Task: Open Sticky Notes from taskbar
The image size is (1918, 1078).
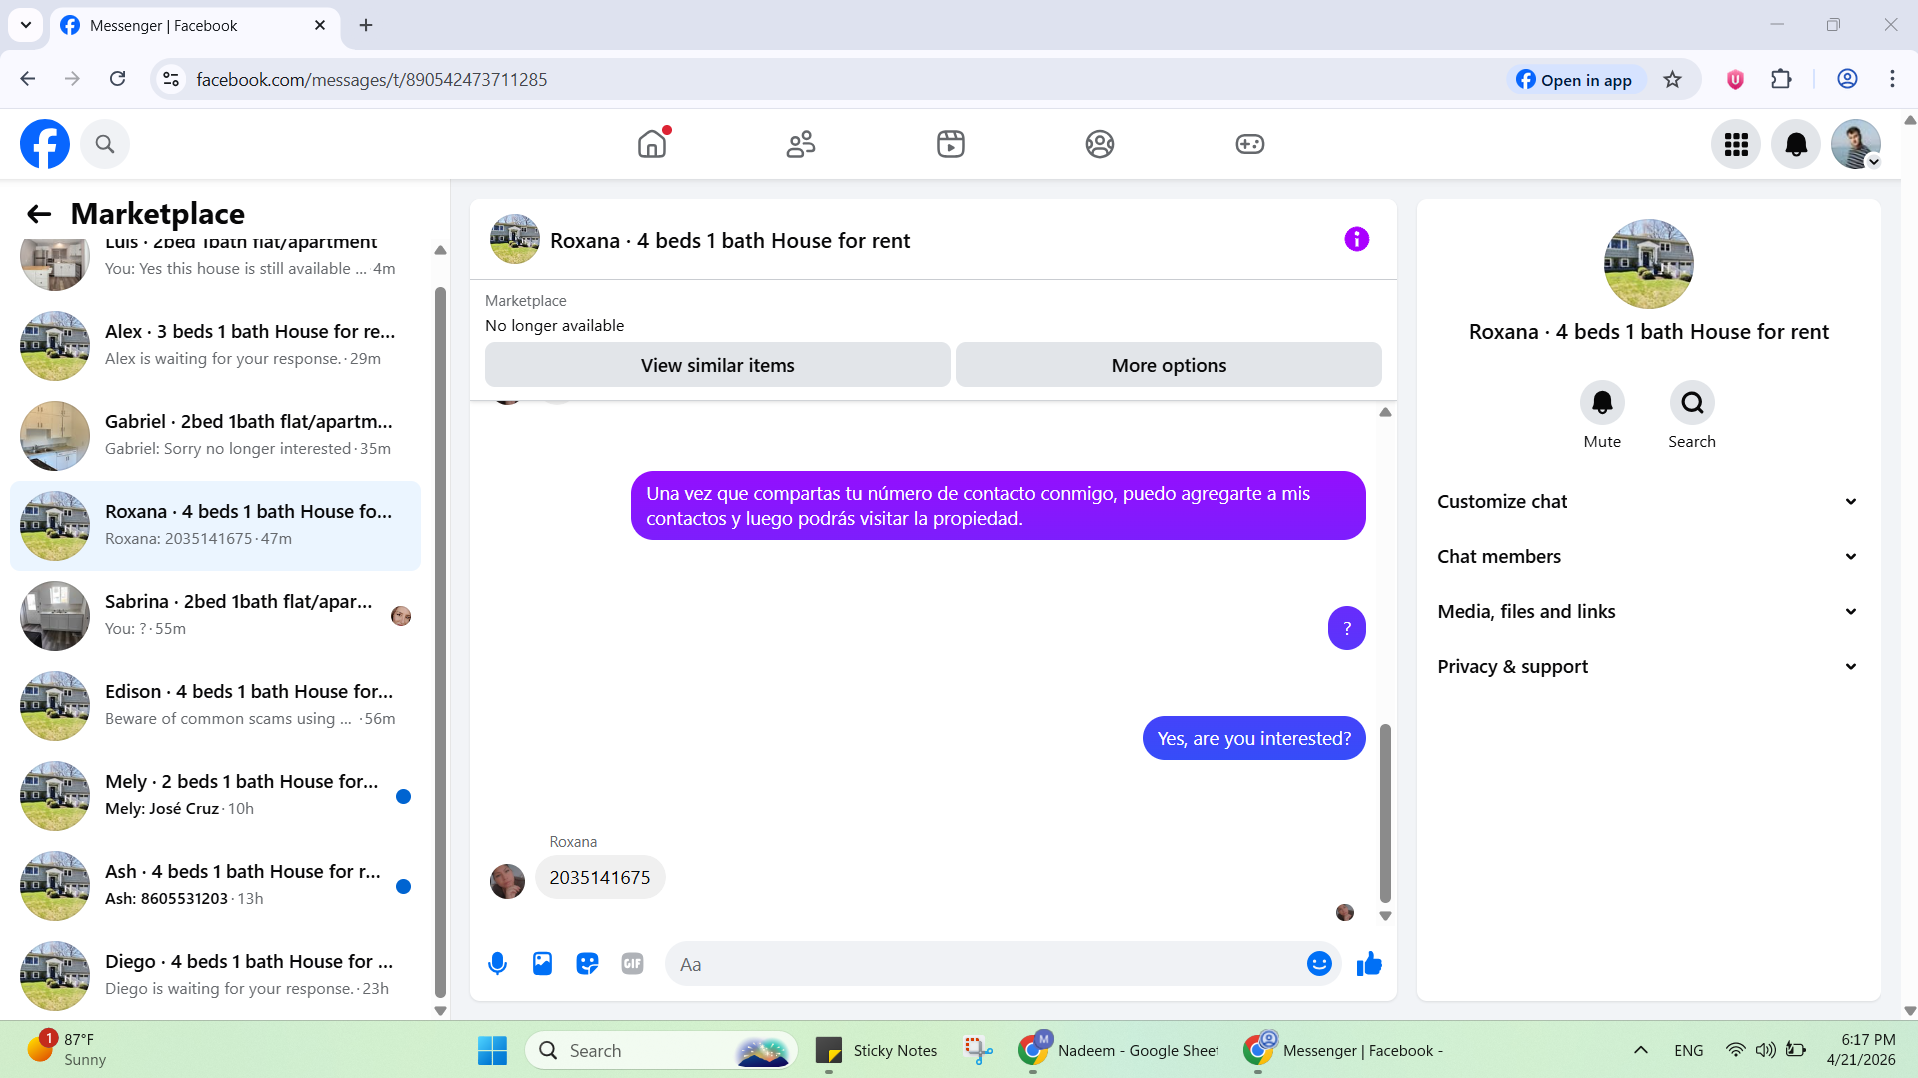Action: click(876, 1050)
